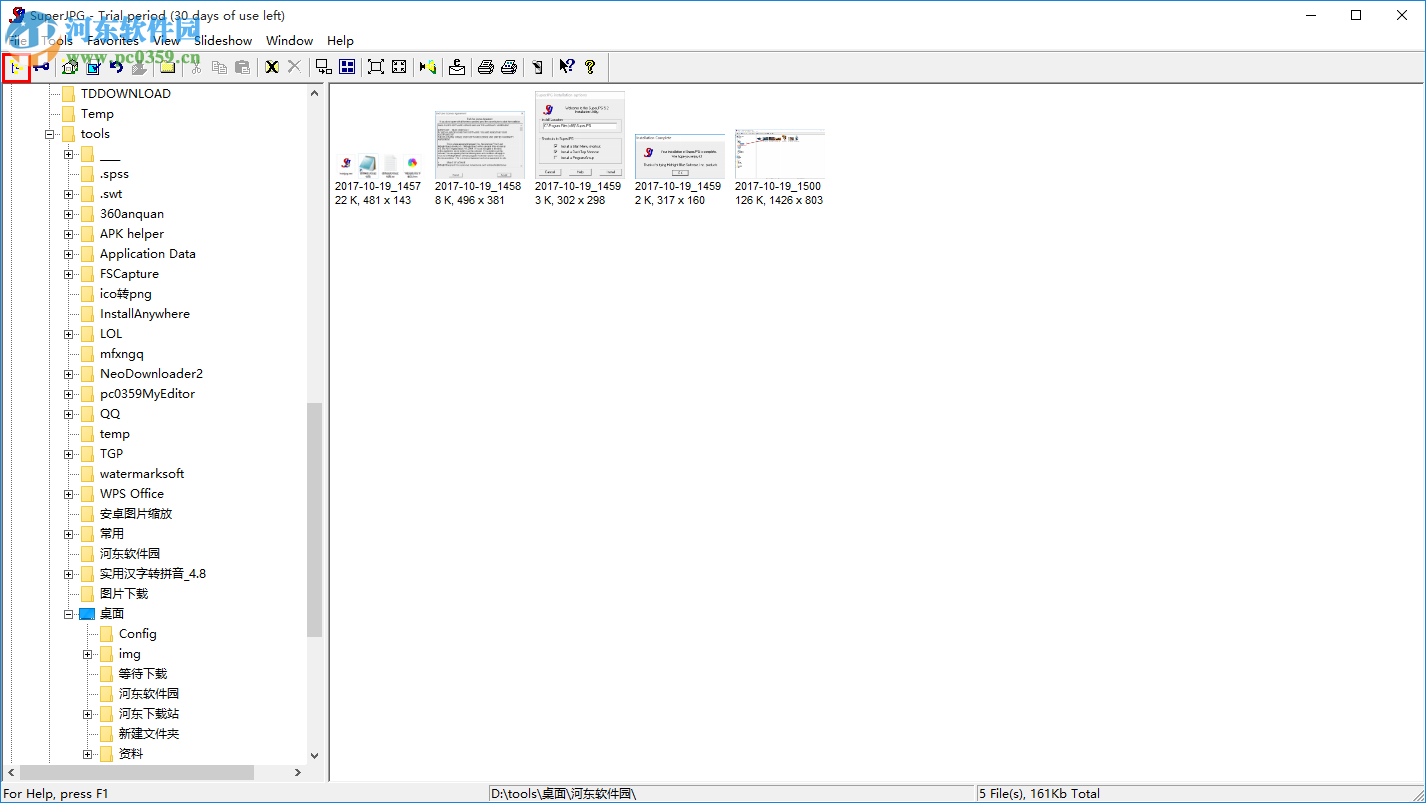Click status path D:\tools\桌面\河东软件园\
Viewport: 1426px width, 803px height.
coord(563,794)
